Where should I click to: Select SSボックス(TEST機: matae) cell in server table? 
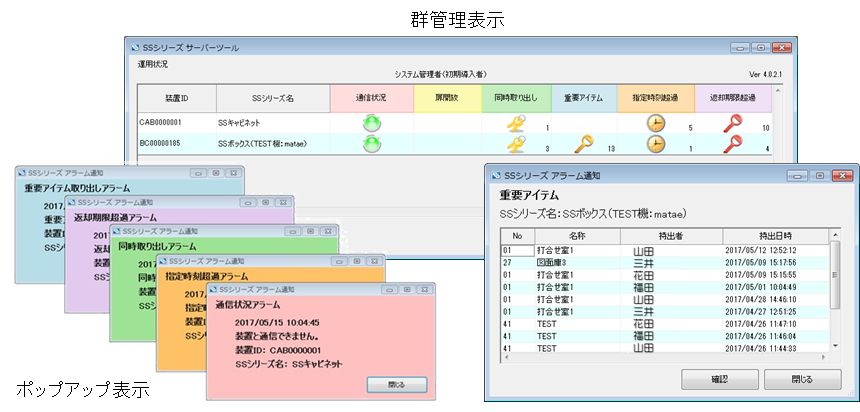273,144
